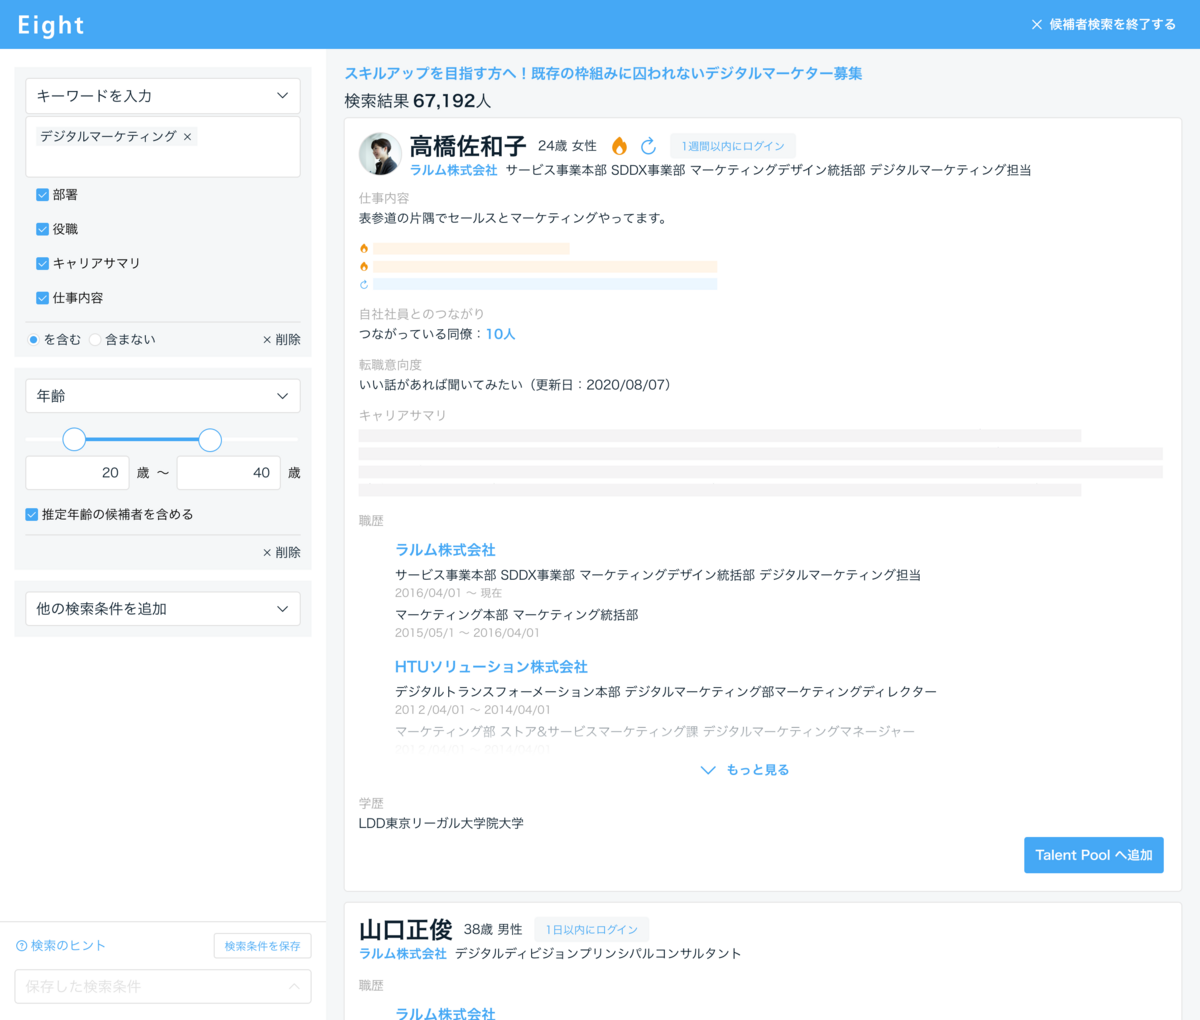Open the help icon beside 検索のヒント

coord(22,945)
